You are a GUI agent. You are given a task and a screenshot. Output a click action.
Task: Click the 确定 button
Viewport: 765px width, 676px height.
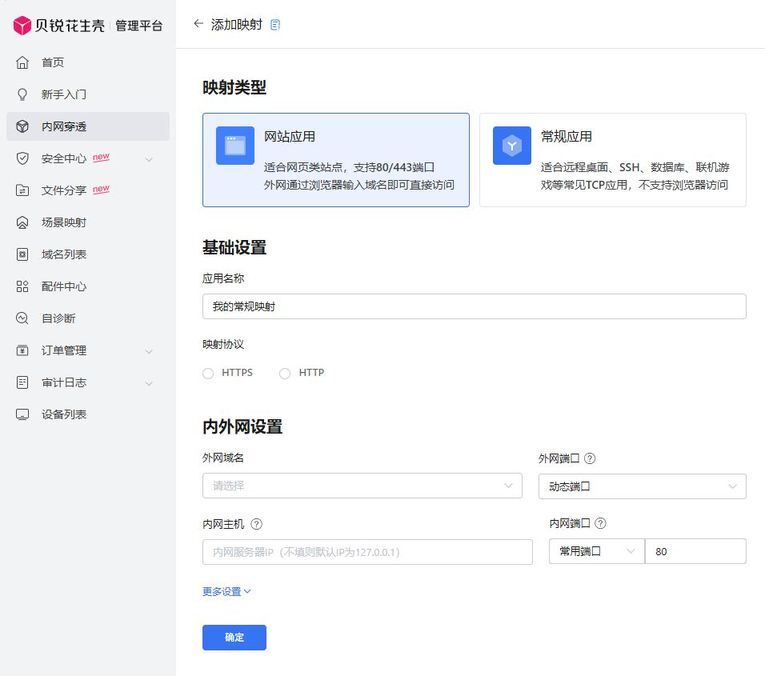tap(234, 637)
